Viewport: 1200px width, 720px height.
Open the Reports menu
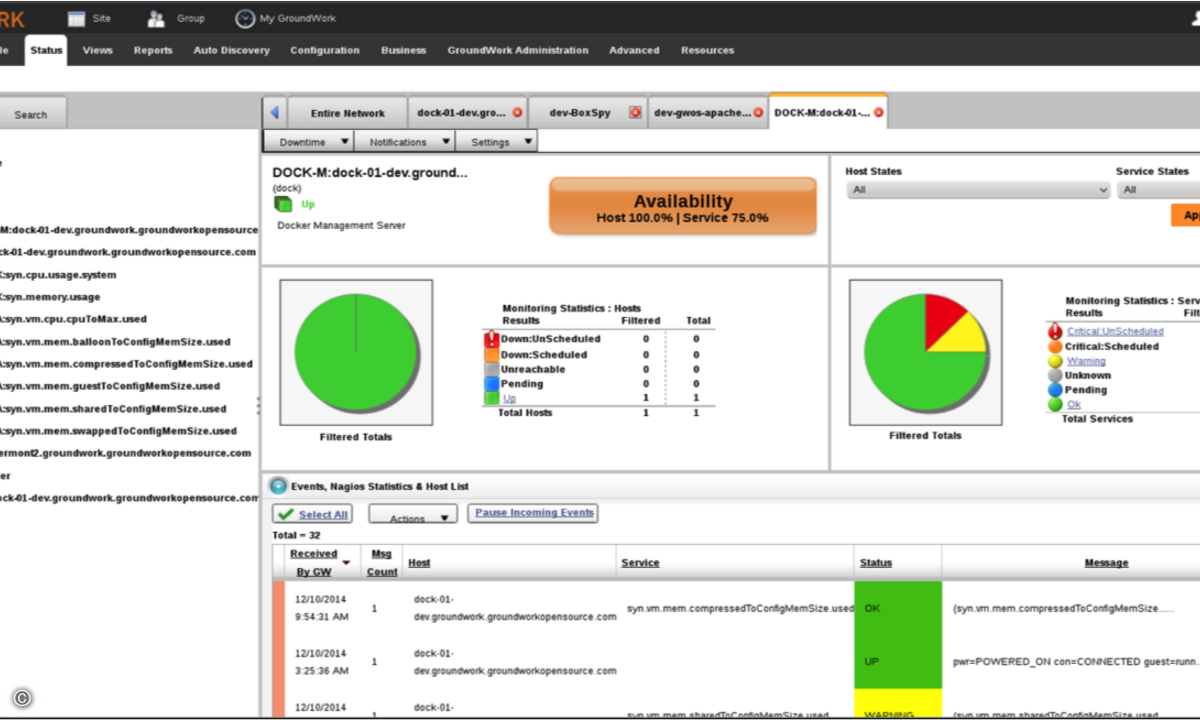(x=153, y=50)
